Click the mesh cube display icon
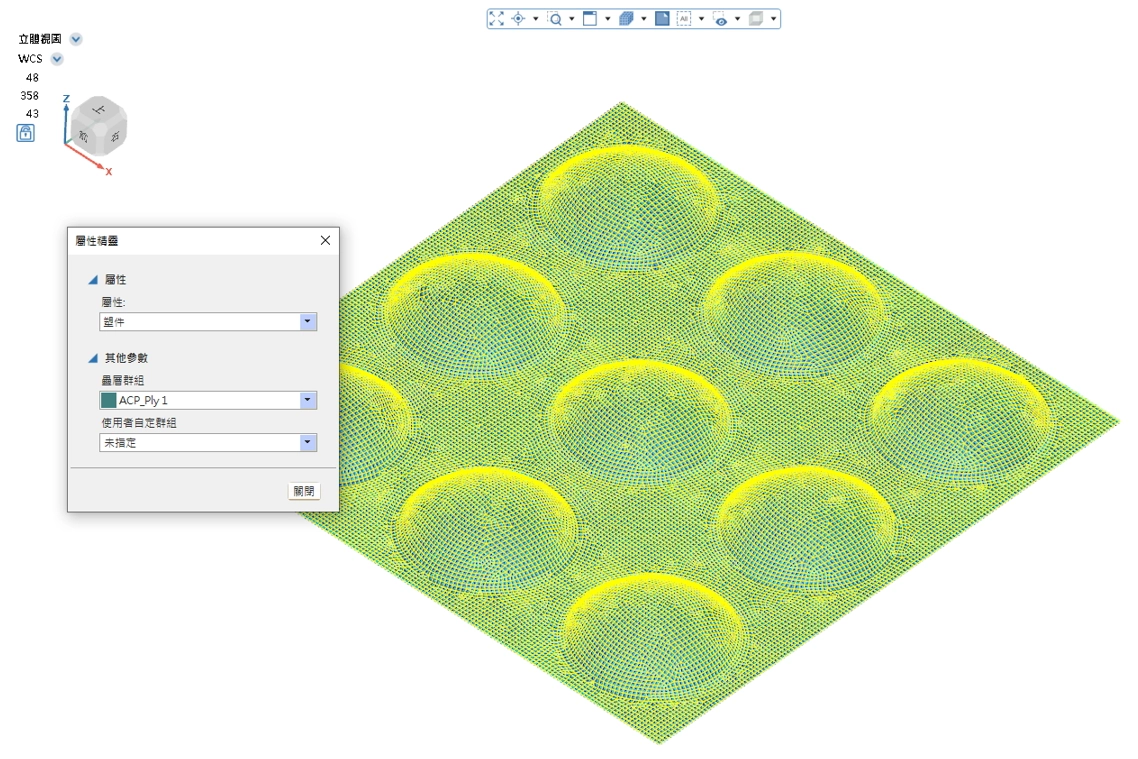This screenshot has width=1138, height=759. click(626, 19)
